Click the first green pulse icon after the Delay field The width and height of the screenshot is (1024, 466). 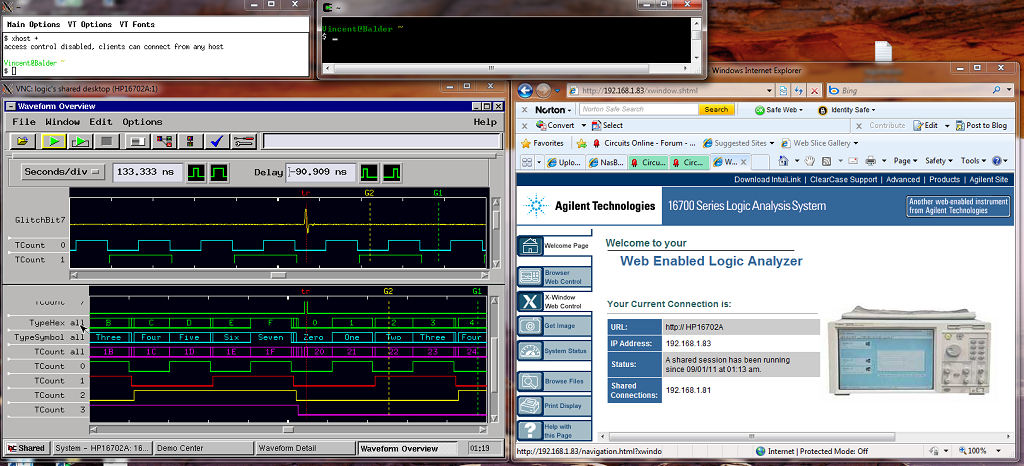(370, 172)
